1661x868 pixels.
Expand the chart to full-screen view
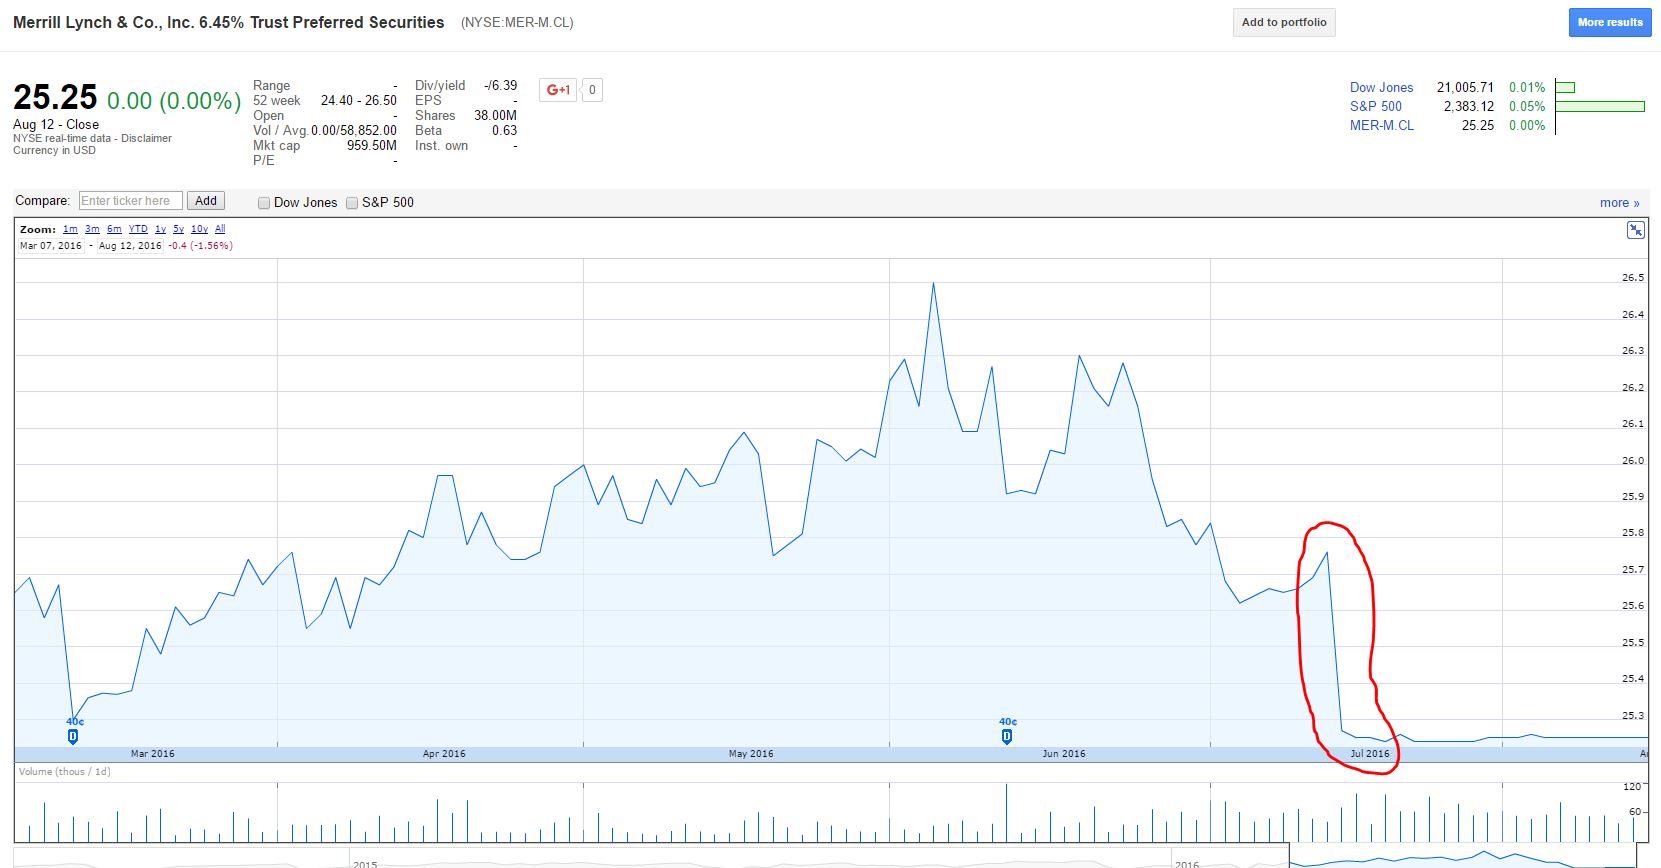1635,231
